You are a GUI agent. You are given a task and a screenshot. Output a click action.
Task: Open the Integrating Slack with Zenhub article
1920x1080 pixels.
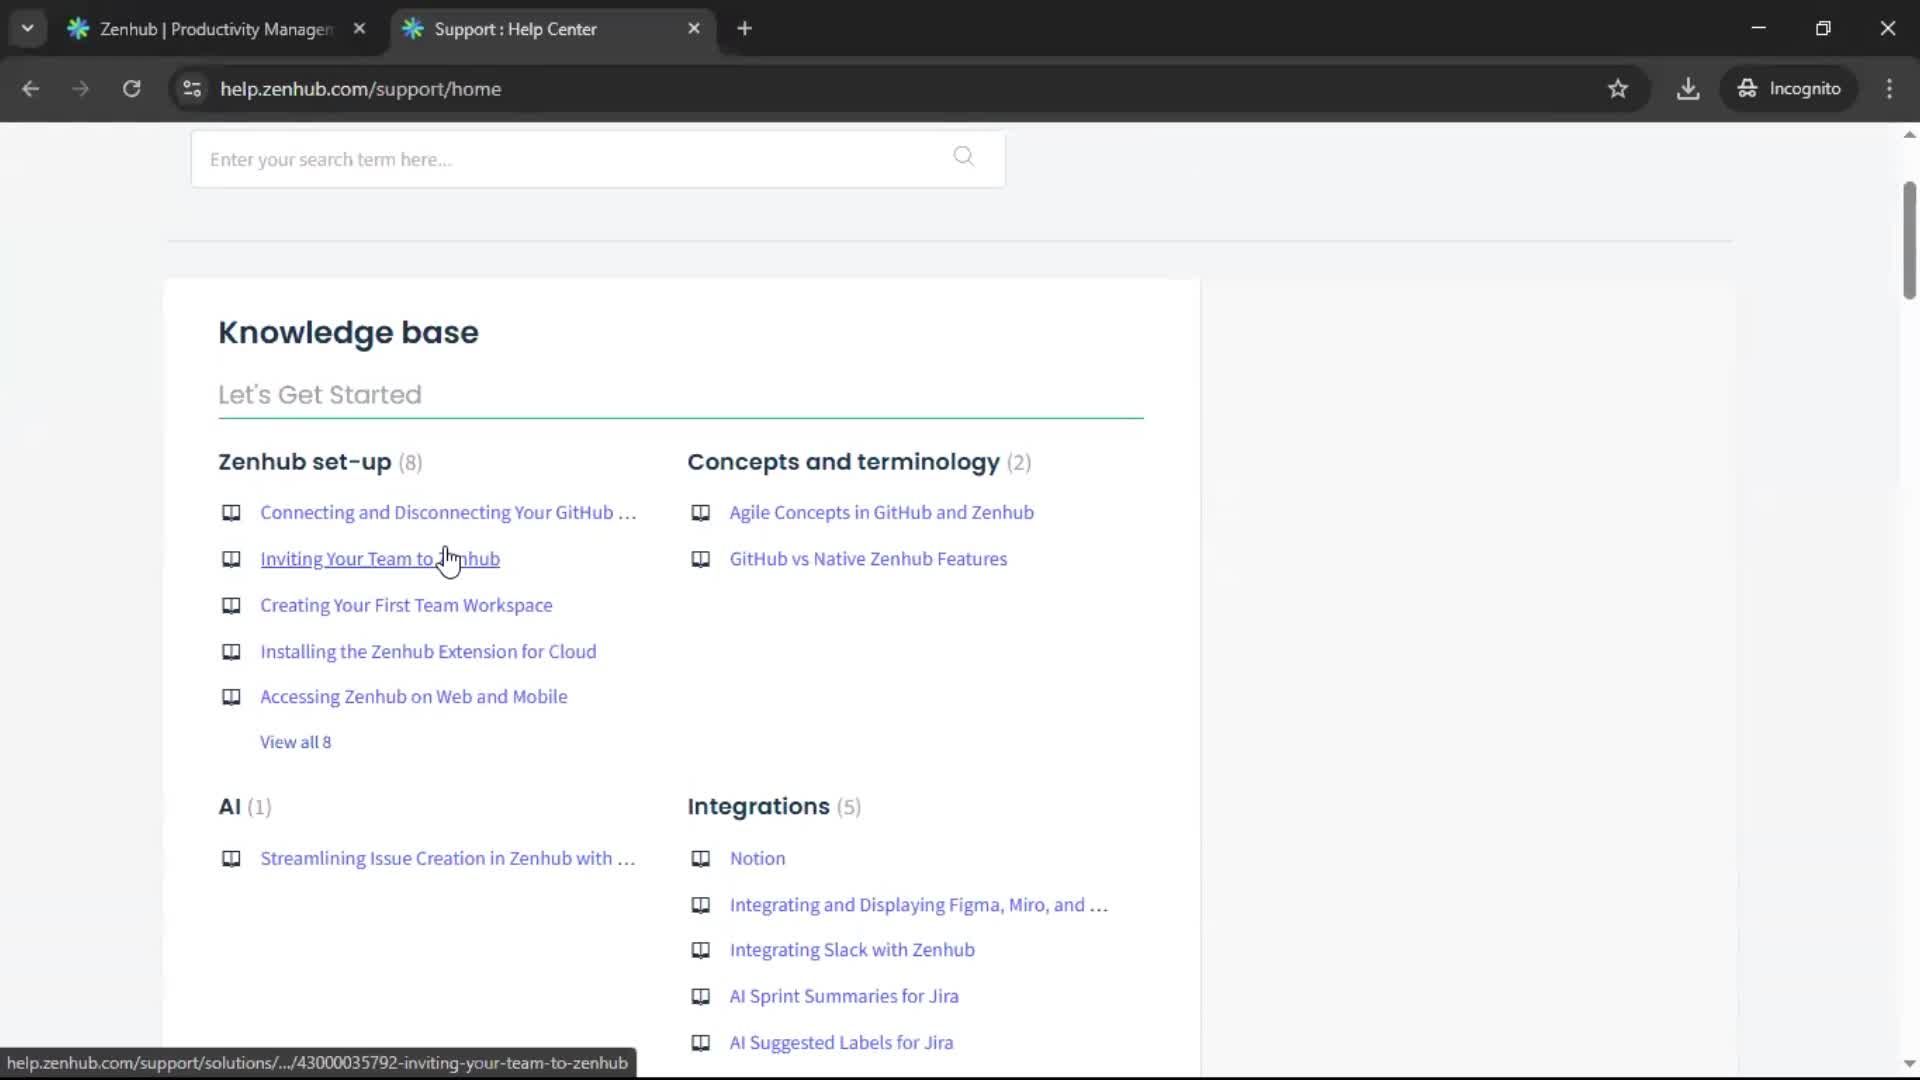coord(852,950)
